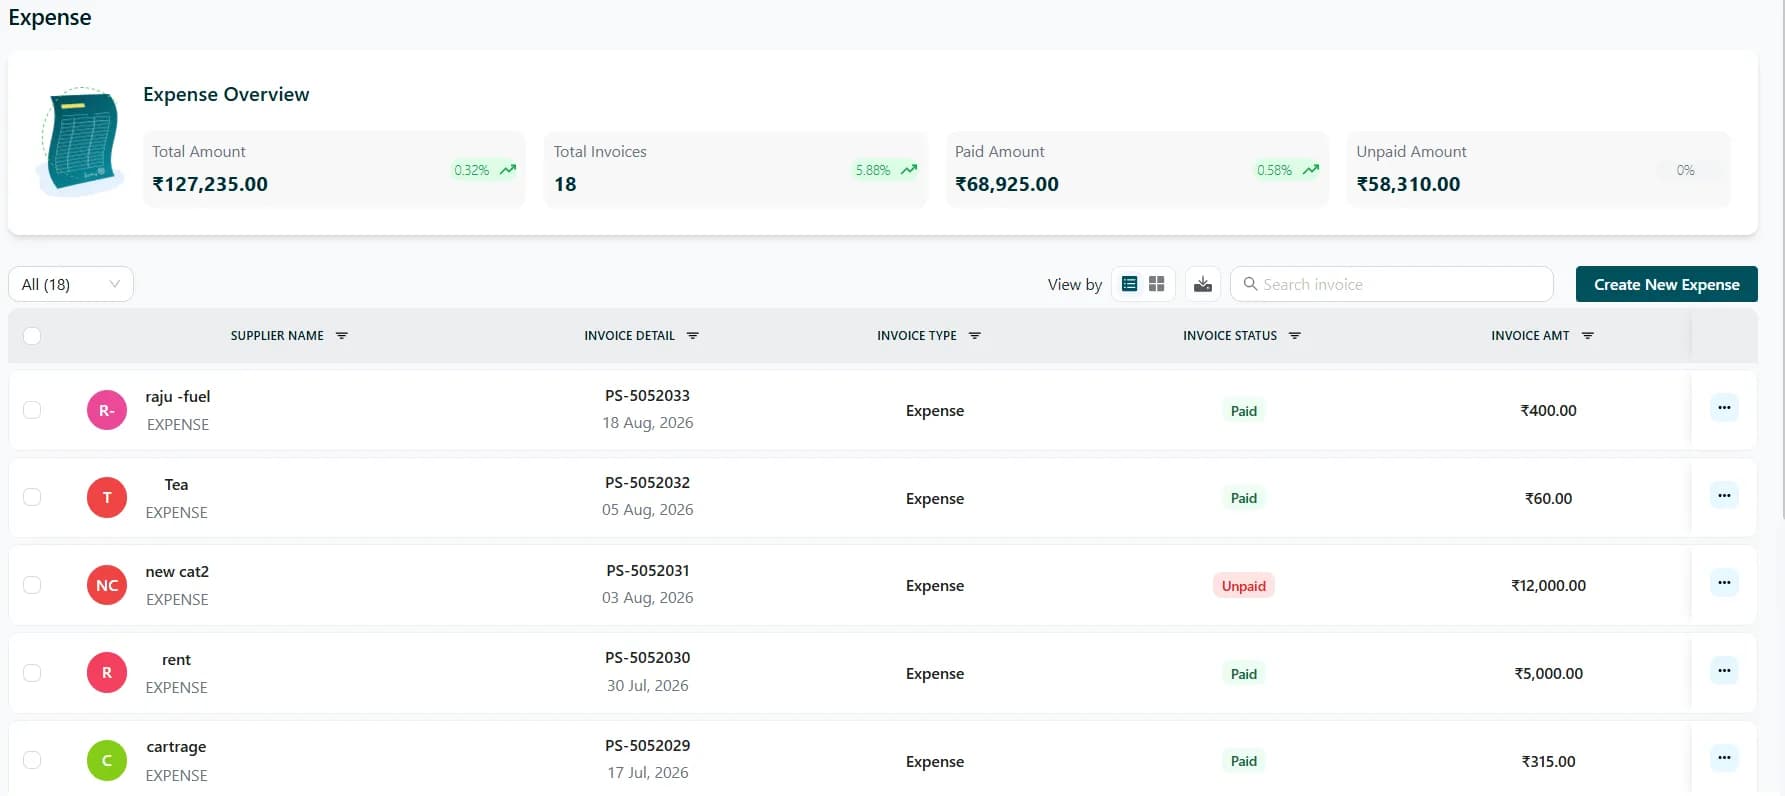Sort by Invoice Amt column filter
Image resolution: width=1785 pixels, height=796 pixels.
coord(1588,336)
